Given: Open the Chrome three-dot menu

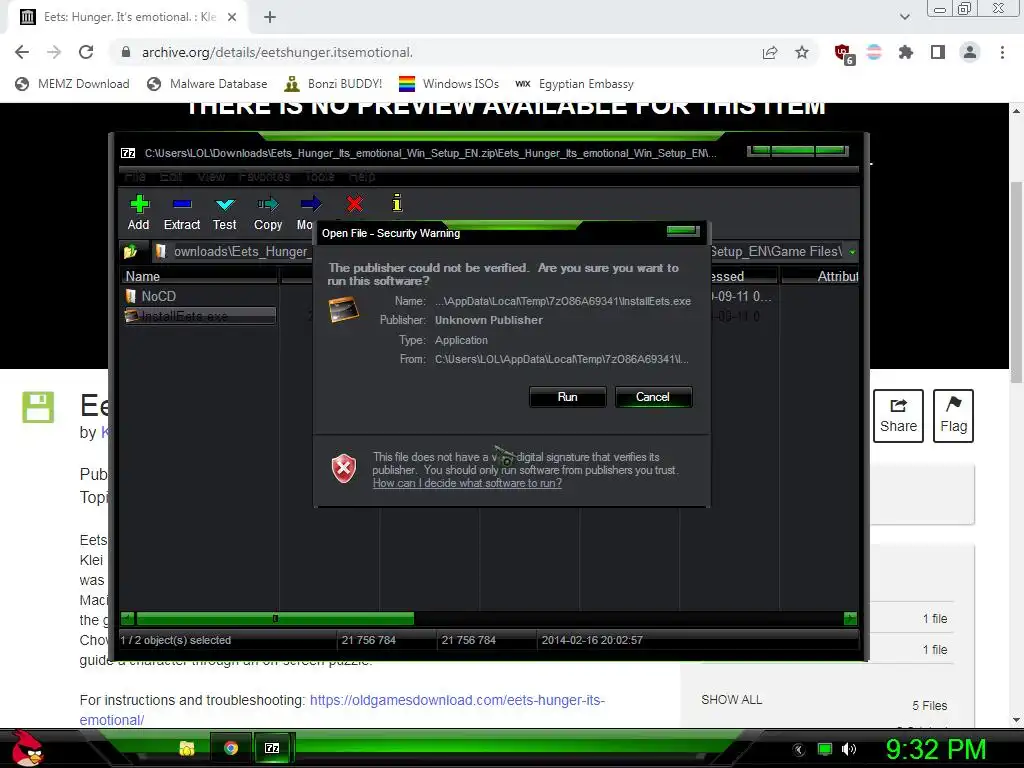Looking at the screenshot, I should point(1002,52).
